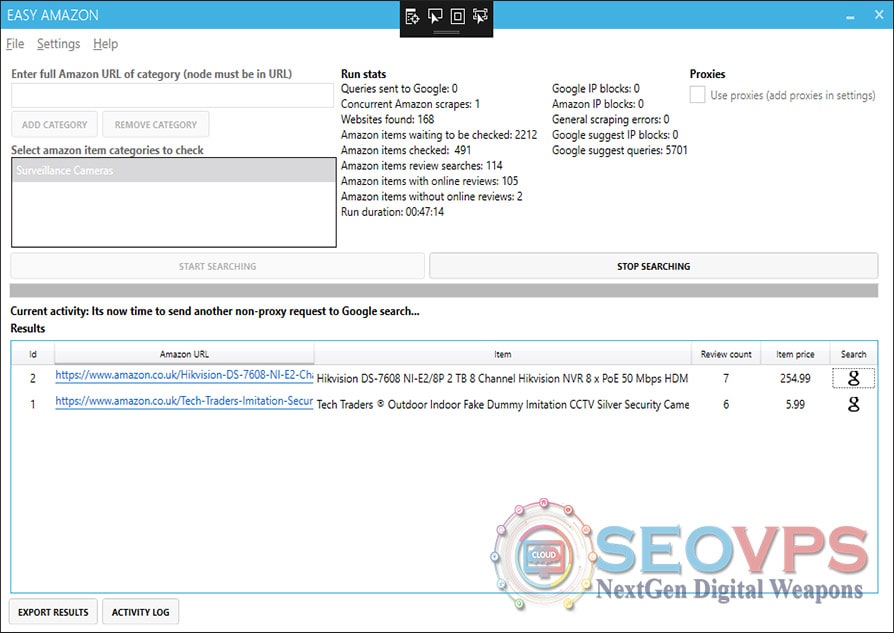The width and height of the screenshot is (894, 633).
Task: Select the pointer icon in the top capture toolbar
Action: click(435, 17)
